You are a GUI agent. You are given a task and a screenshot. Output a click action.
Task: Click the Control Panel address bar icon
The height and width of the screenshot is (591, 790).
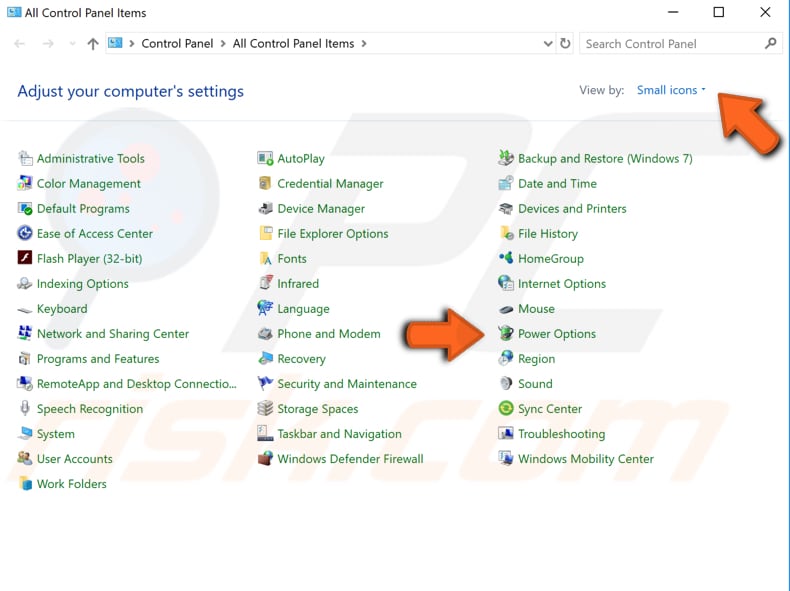click(x=115, y=43)
